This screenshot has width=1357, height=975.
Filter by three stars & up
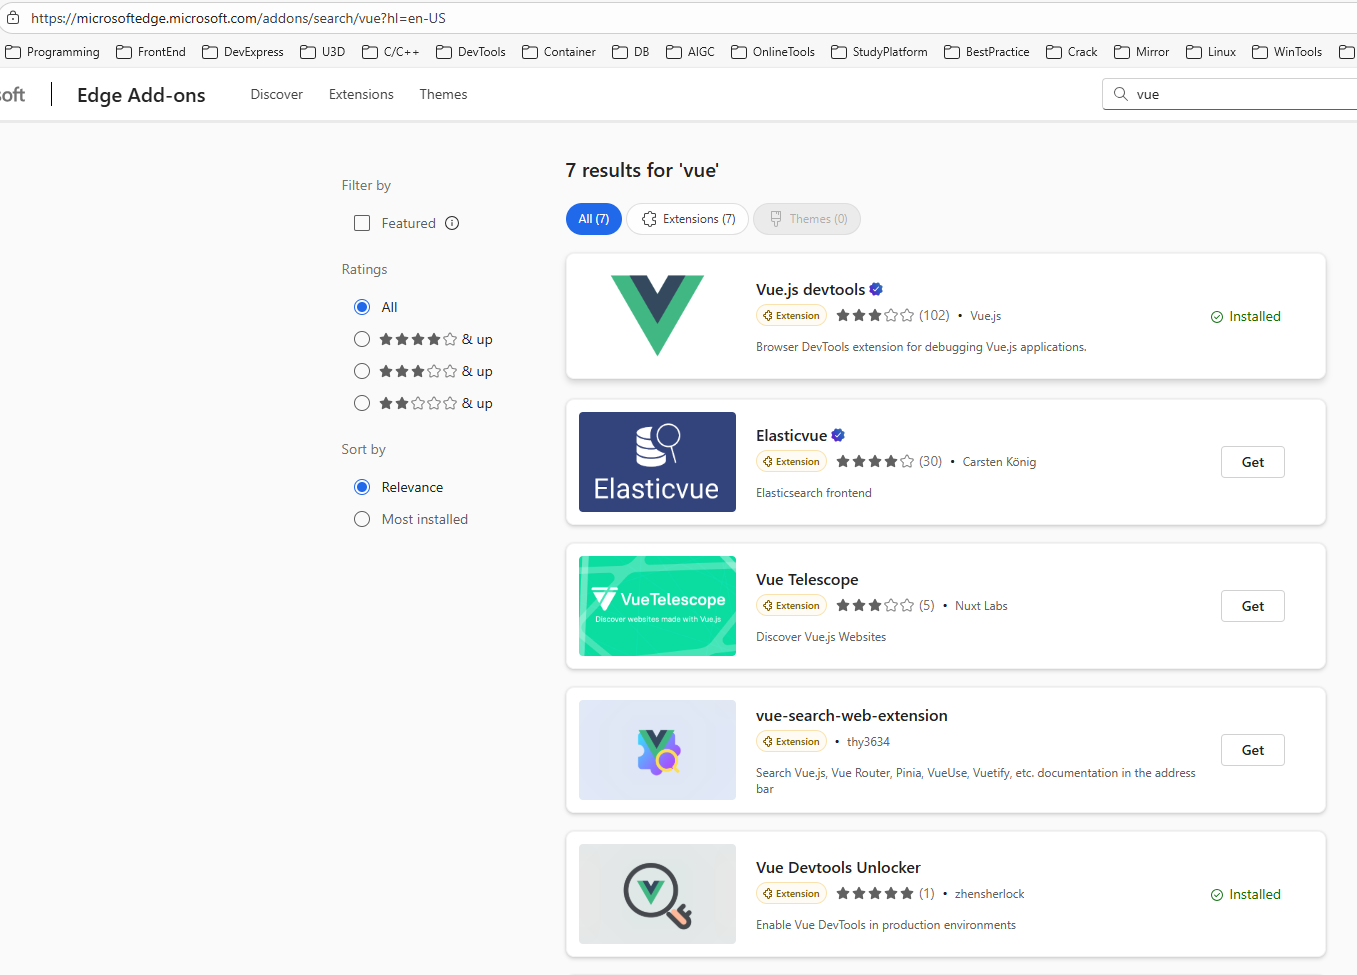click(362, 371)
